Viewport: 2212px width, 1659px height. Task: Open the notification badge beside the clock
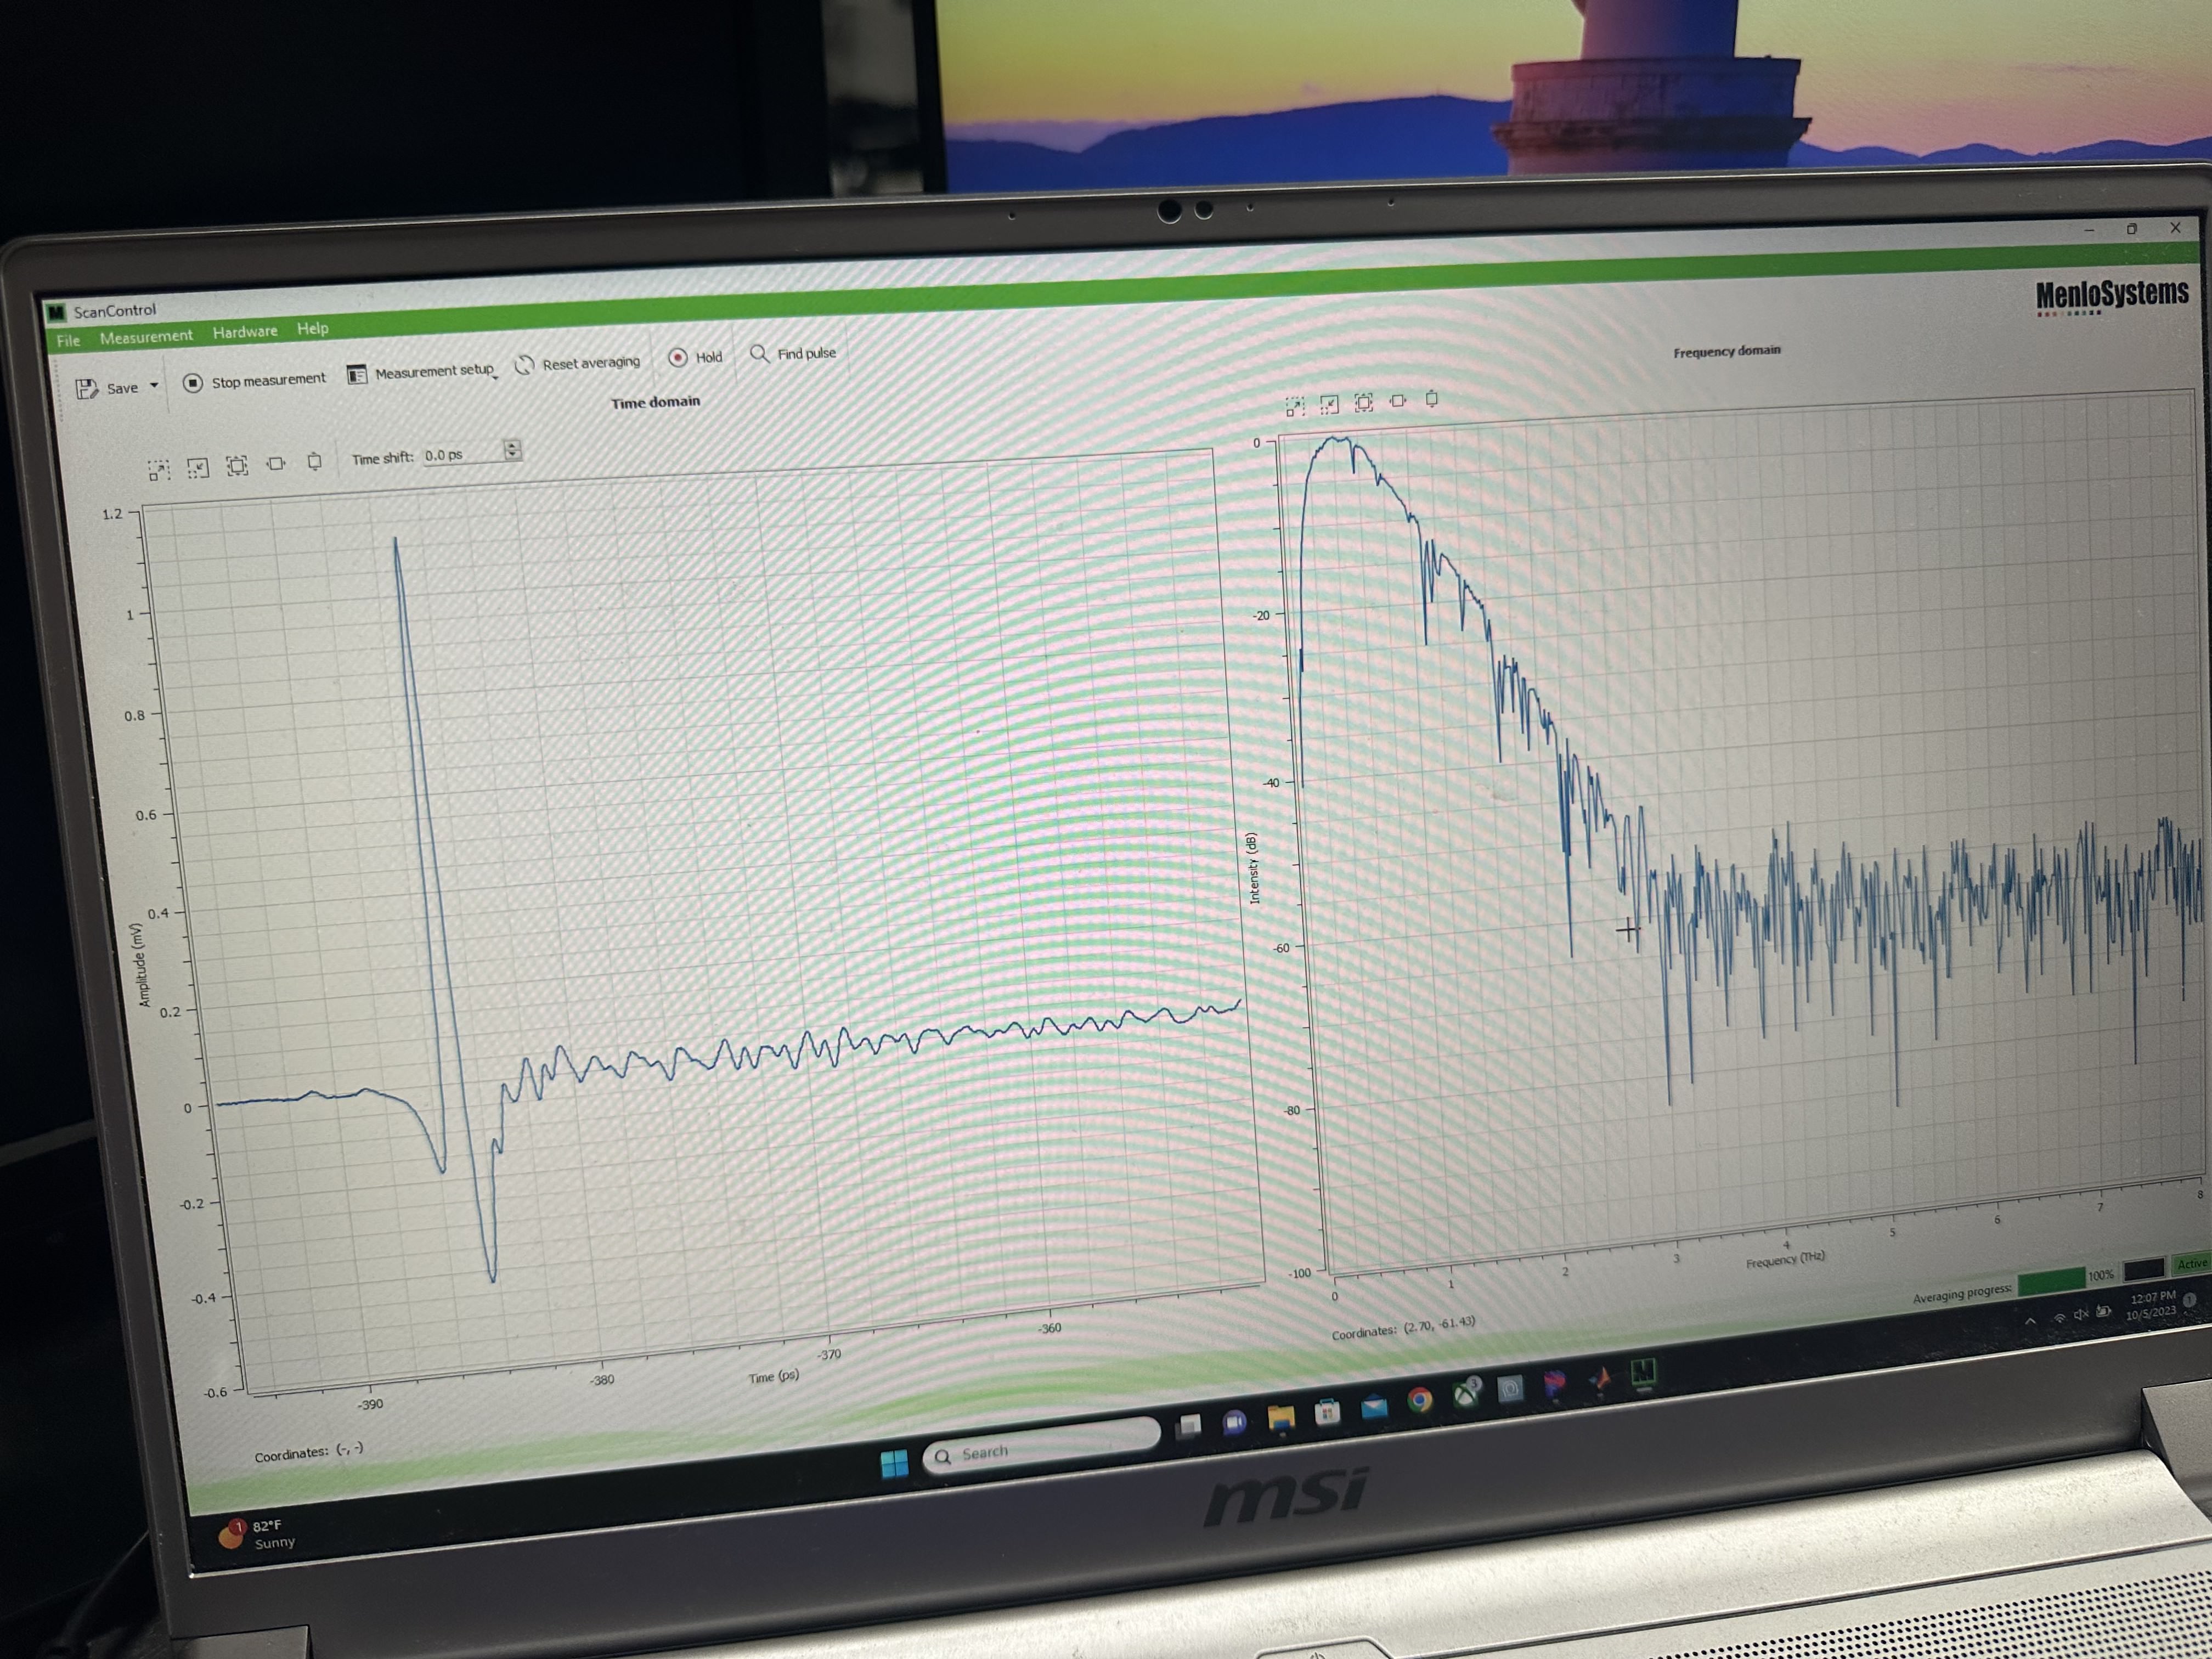(2190, 1300)
